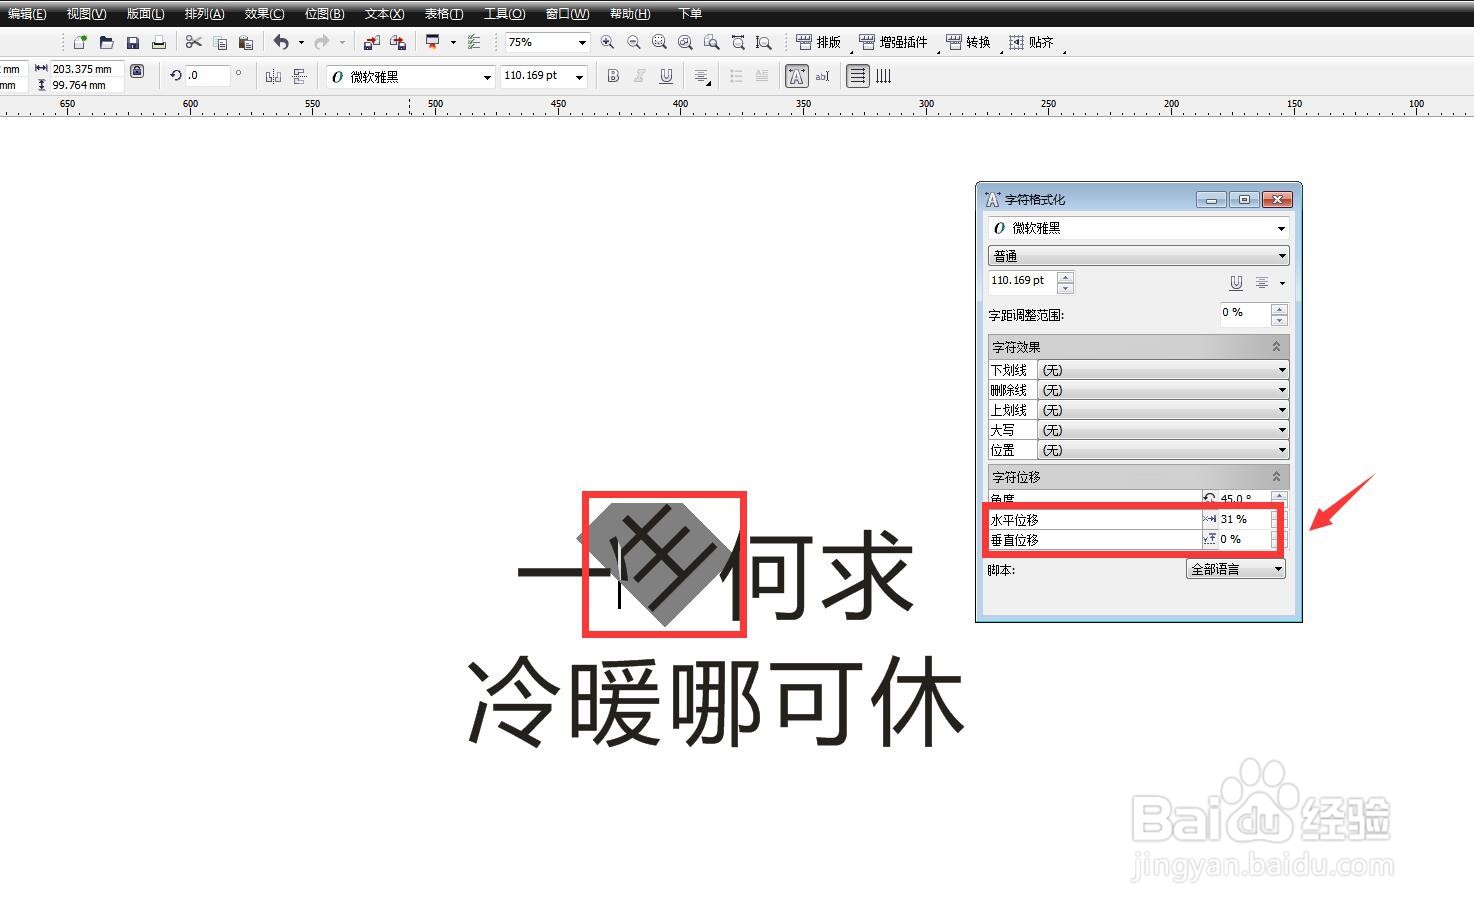Open the 排列(A) menu

(205, 14)
